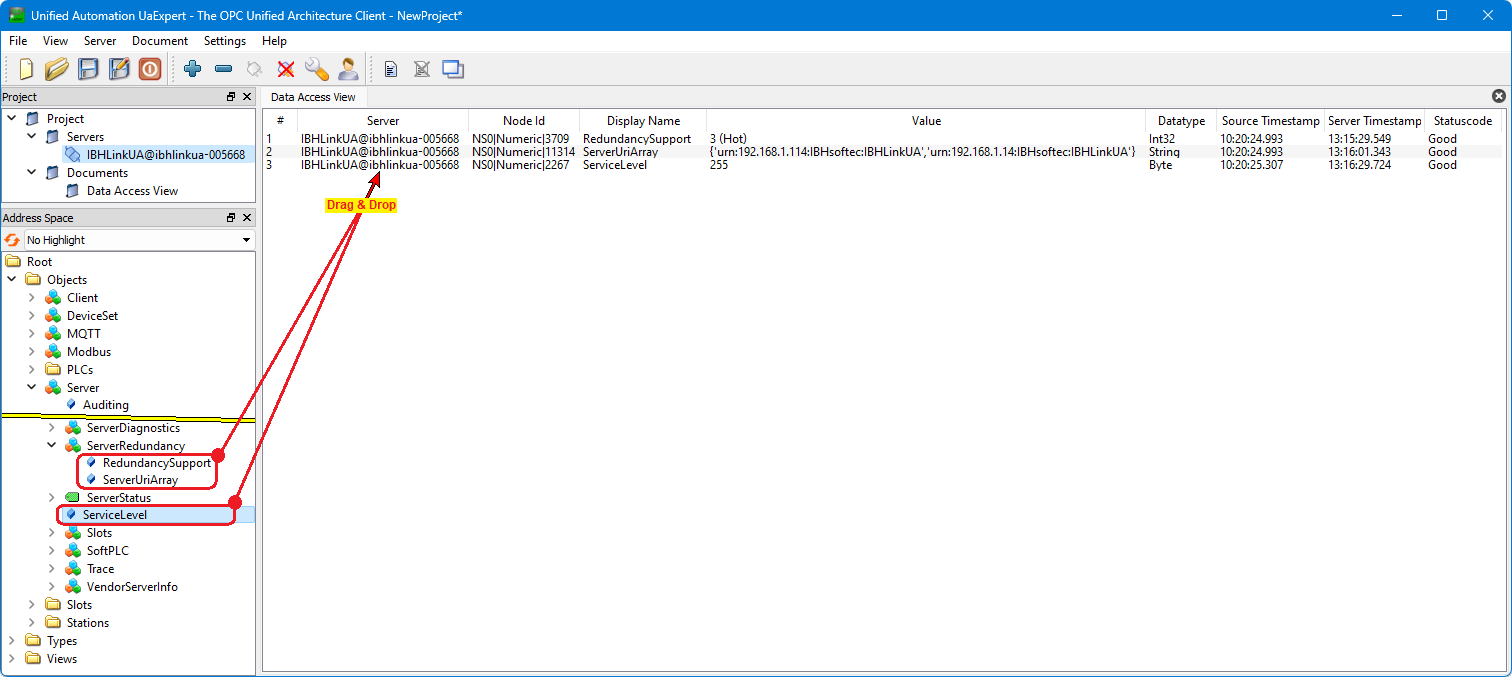Screen dimensions: 1512x677
Task: Click the refresh icon beside No Highlight
Action: tap(12, 240)
